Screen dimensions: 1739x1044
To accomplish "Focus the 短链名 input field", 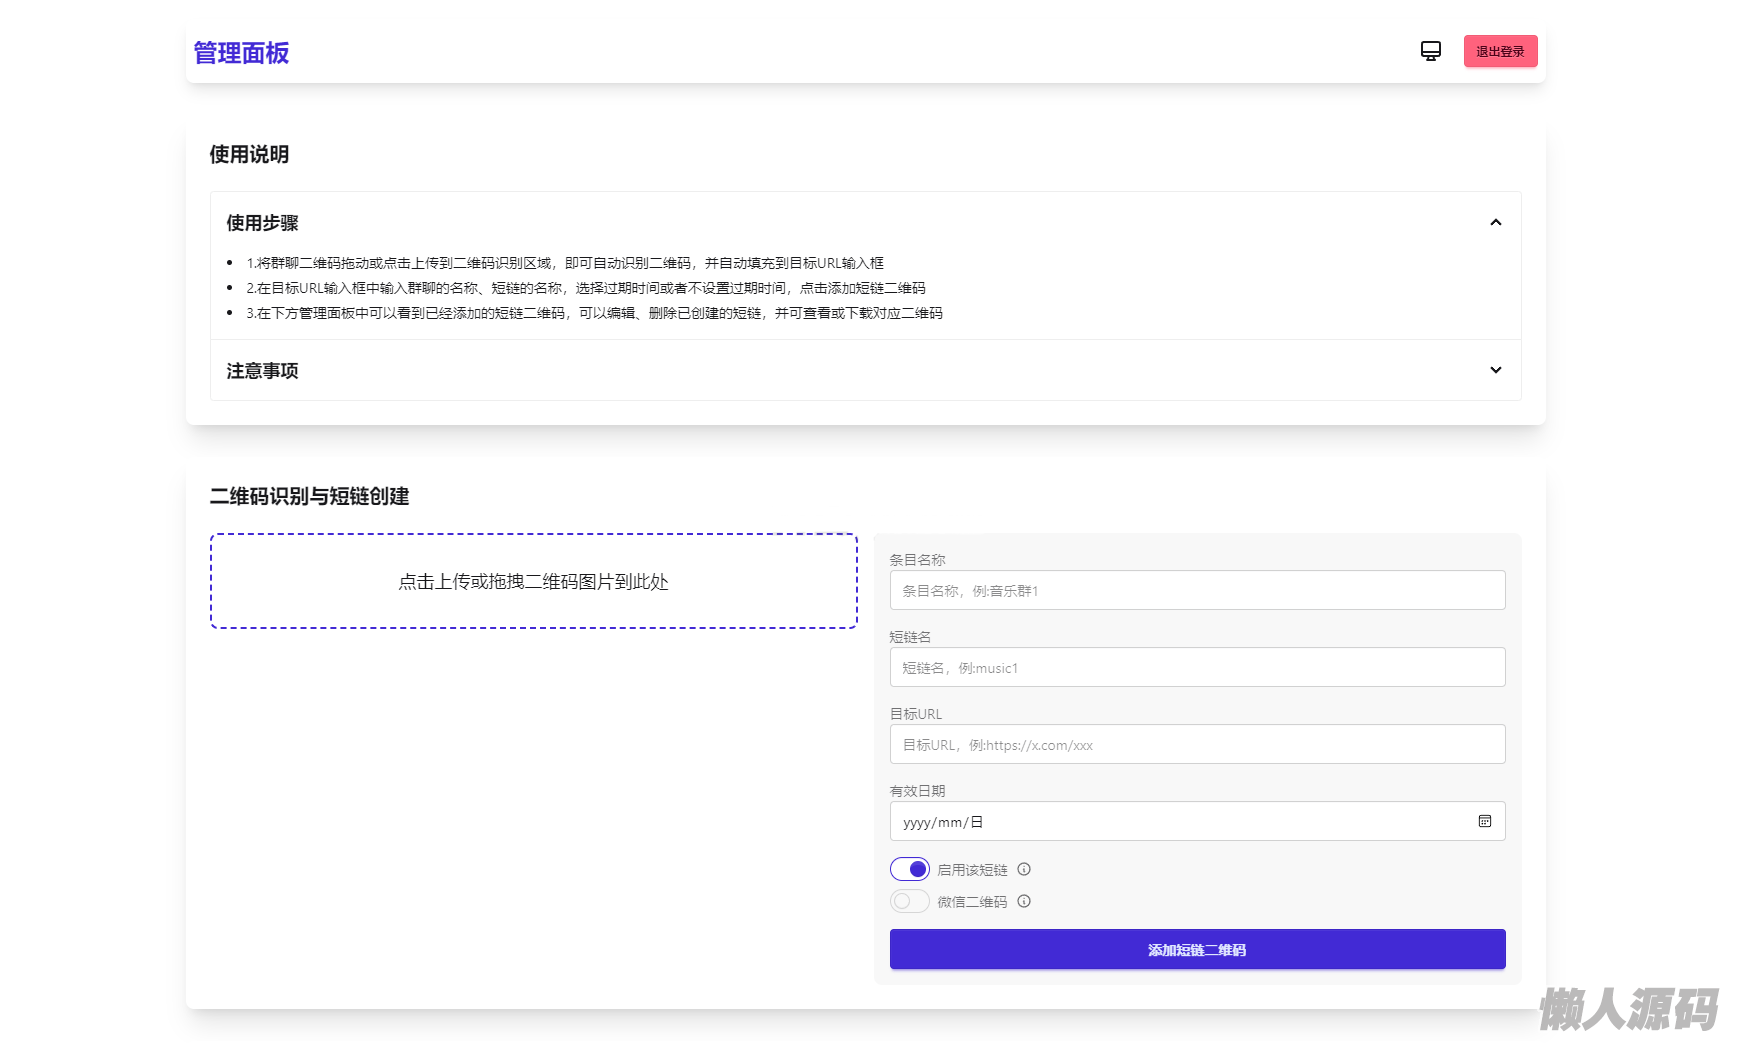I will click(x=1197, y=667).
